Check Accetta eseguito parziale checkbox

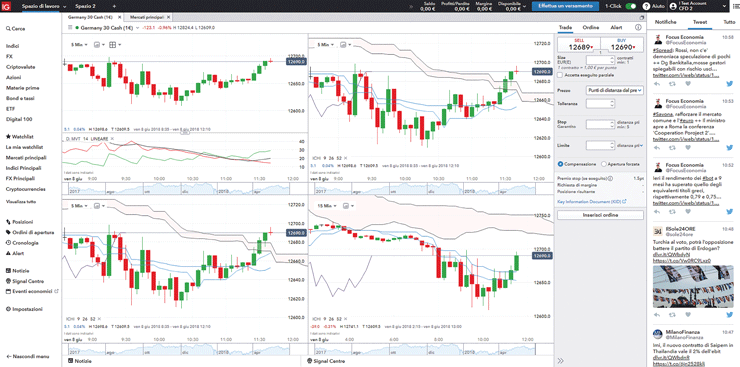pos(560,75)
